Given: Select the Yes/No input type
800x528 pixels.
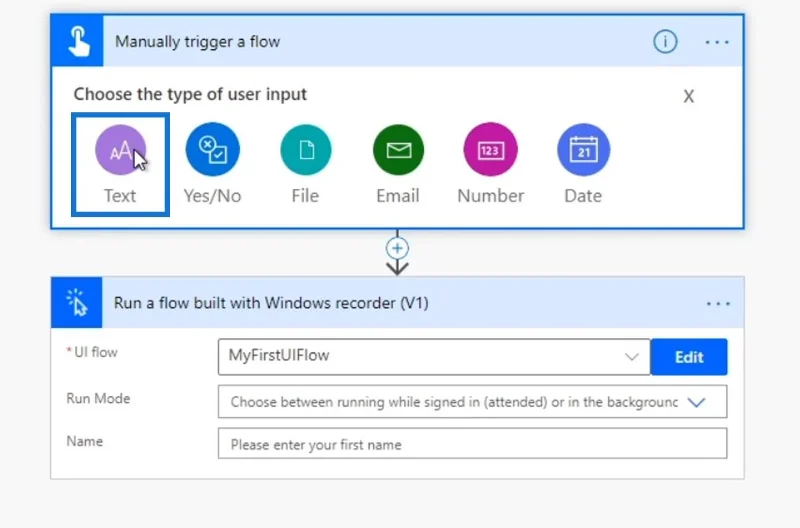Looking at the screenshot, I should (212, 164).
